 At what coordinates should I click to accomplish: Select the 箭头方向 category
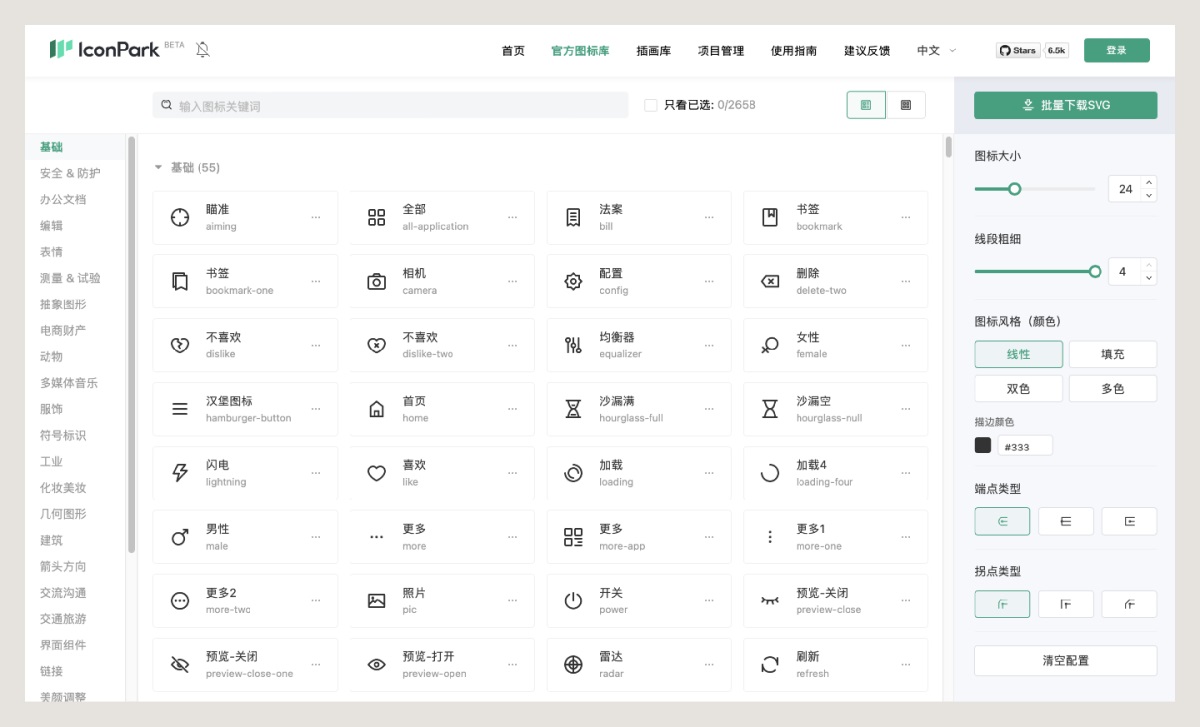pos(63,566)
